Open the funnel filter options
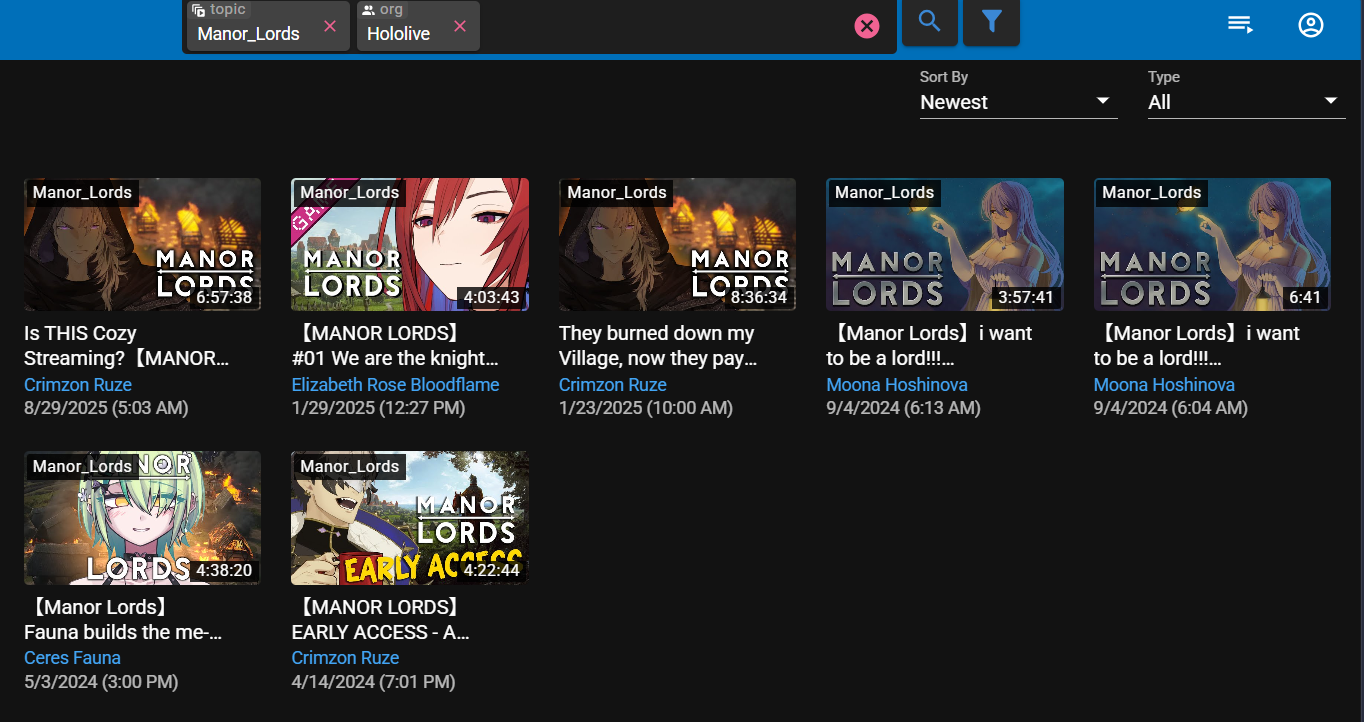This screenshot has height=722, width=1364. (x=991, y=21)
